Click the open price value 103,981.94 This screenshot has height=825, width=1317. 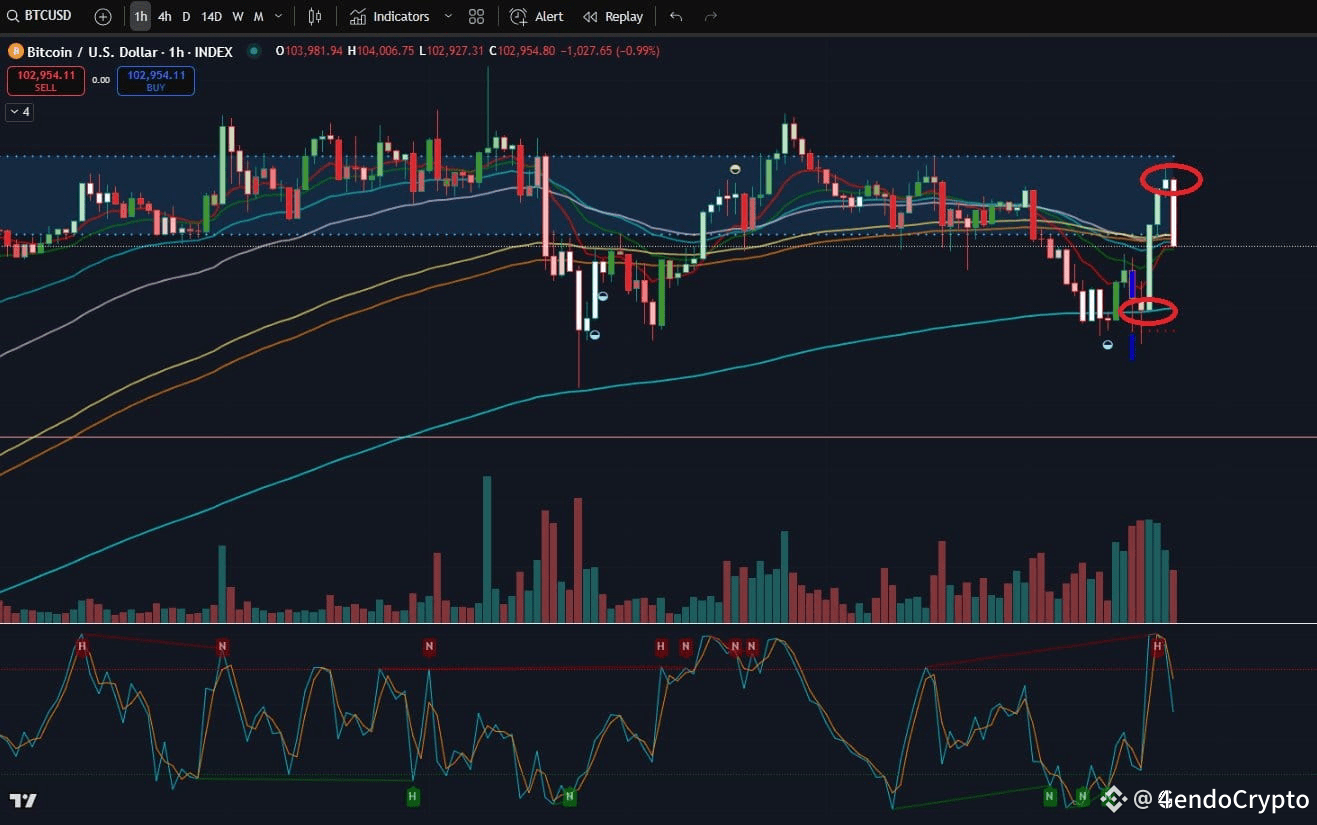[315, 51]
